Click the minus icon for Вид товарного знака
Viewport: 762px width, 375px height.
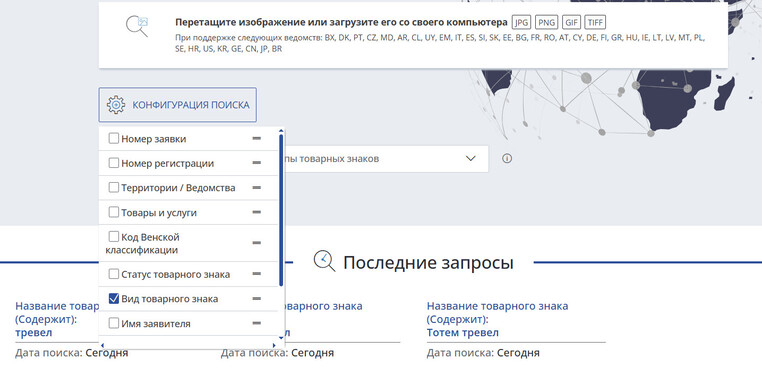[257, 298]
